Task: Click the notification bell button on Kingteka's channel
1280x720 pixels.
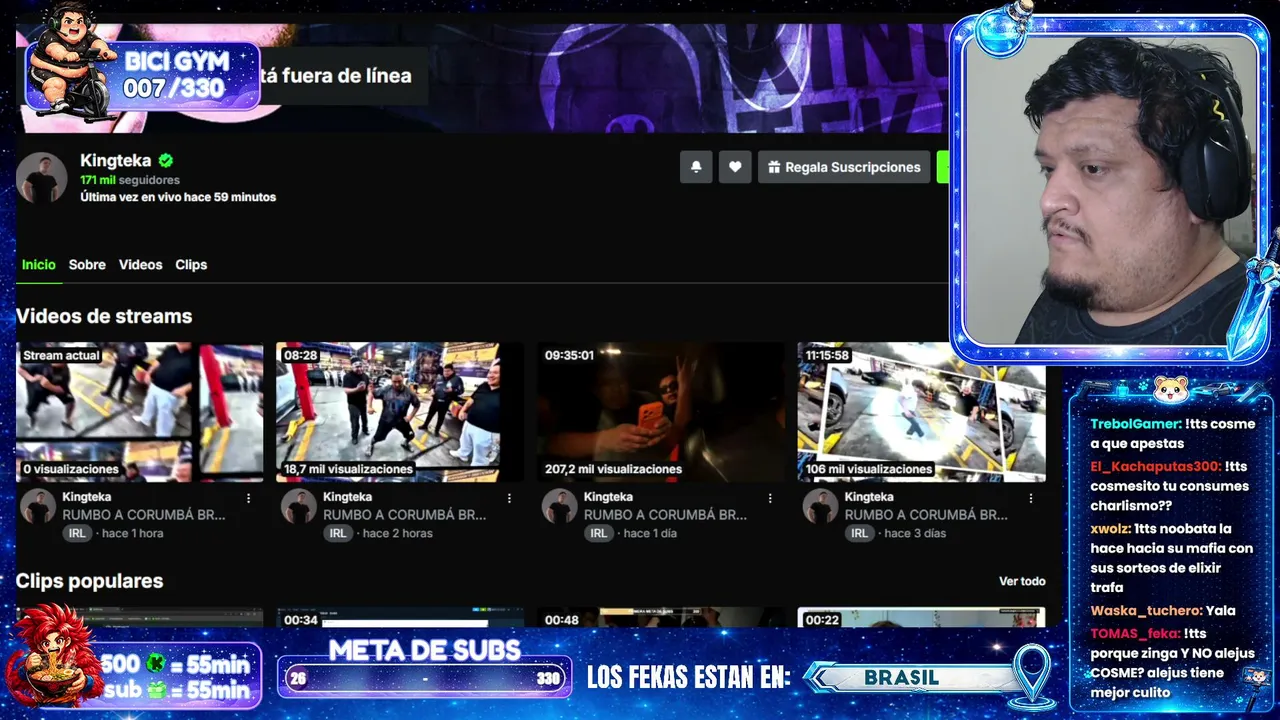Action: click(696, 167)
